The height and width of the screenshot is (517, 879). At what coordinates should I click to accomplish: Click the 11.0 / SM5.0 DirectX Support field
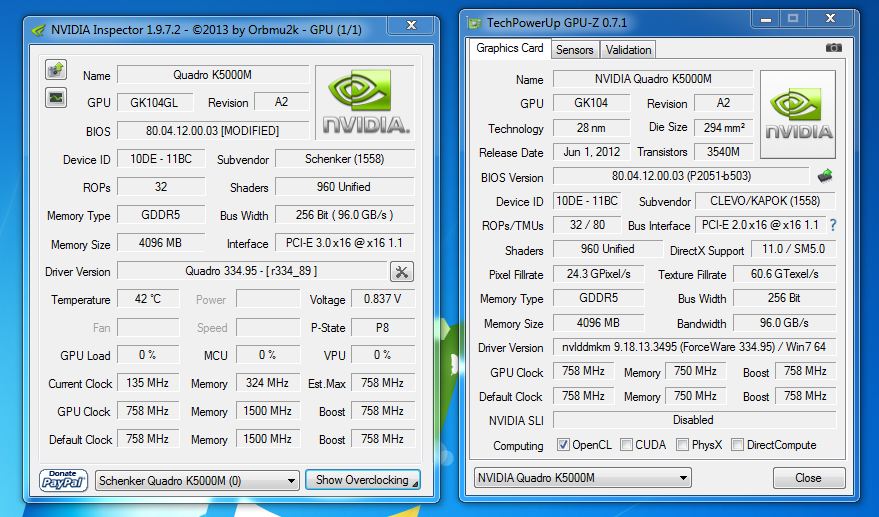pos(793,249)
